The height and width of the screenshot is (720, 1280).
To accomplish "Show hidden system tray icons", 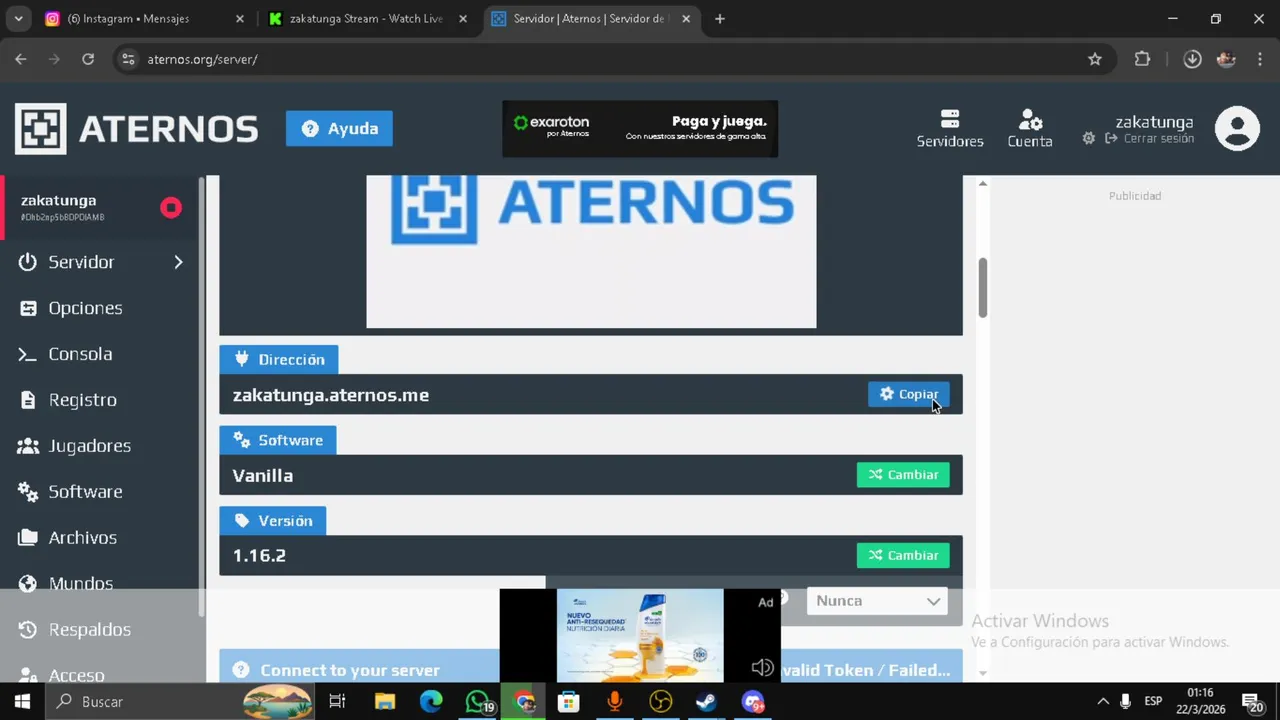I will (1103, 702).
